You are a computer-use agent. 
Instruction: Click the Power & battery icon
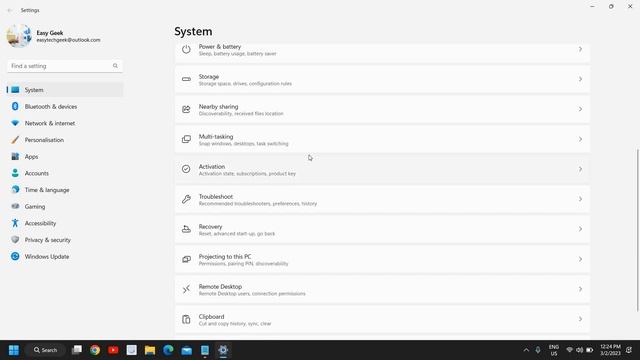pos(186,49)
